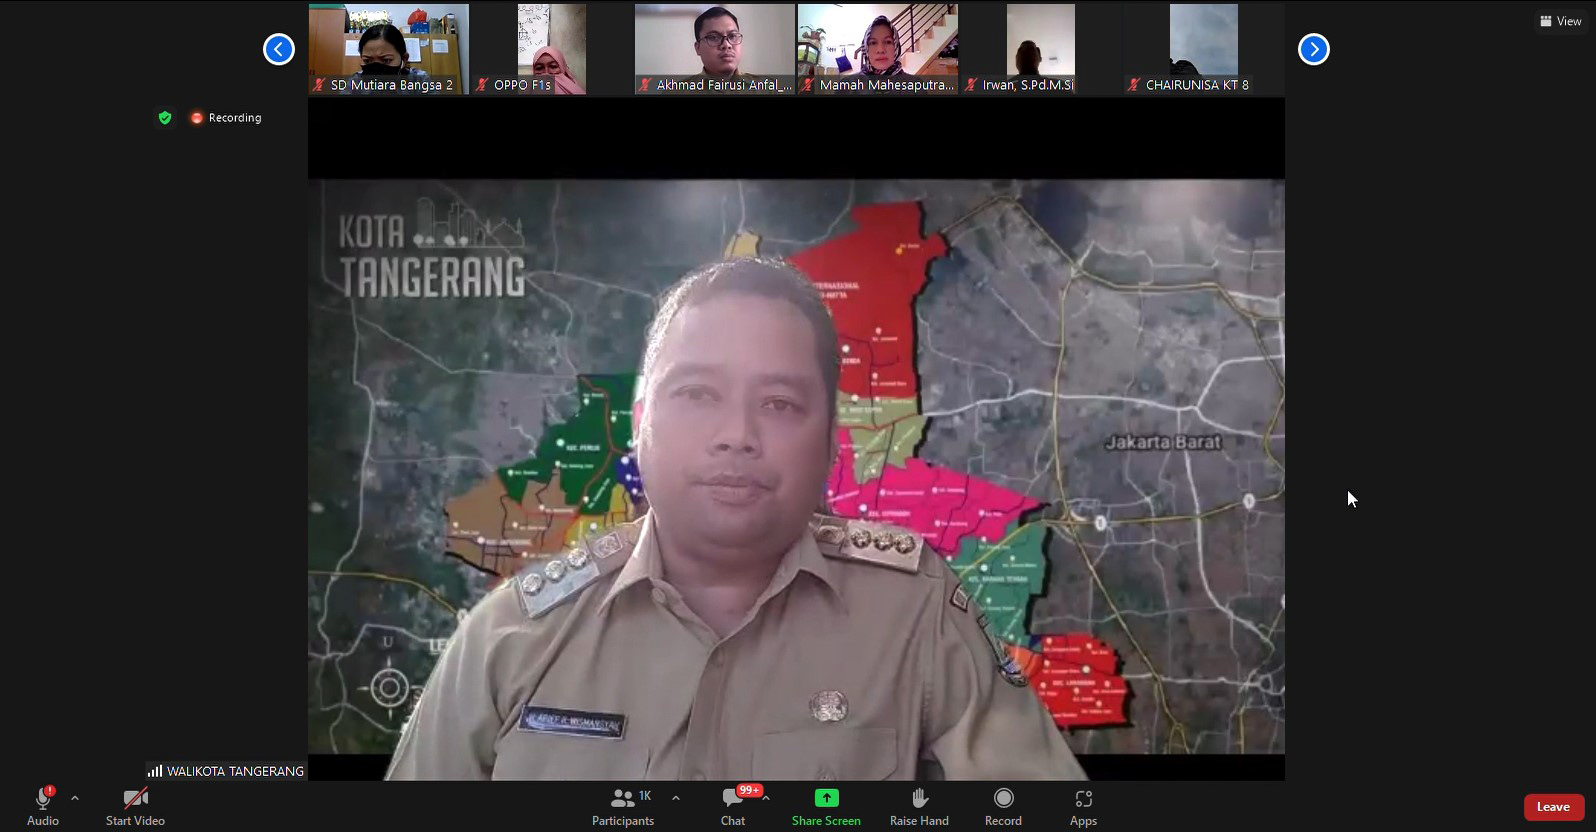Open the Participants panel
Screen dimensions: 1596x832
click(623, 807)
